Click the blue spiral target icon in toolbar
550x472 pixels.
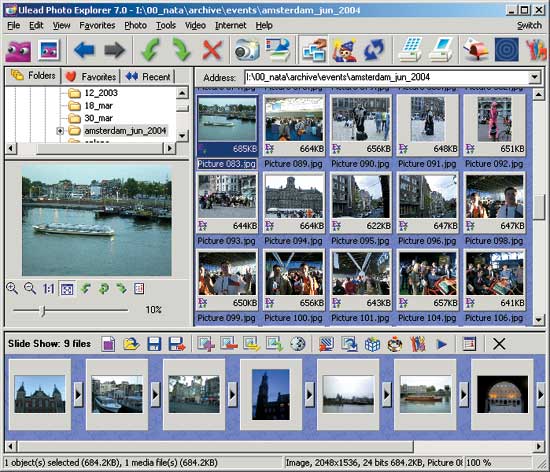tap(507, 50)
